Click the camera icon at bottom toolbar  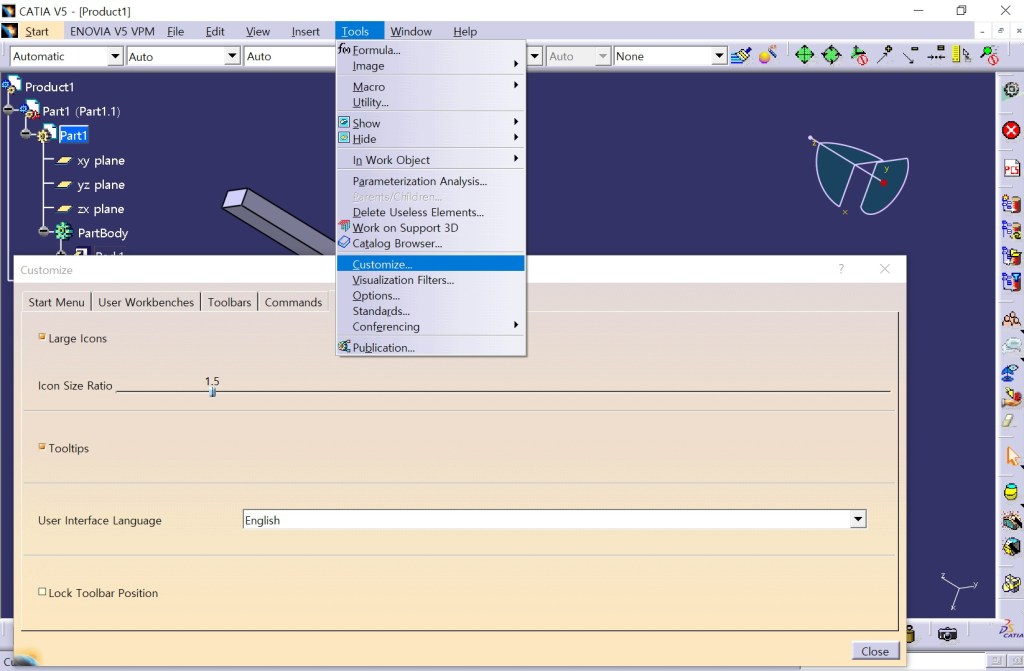click(947, 634)
